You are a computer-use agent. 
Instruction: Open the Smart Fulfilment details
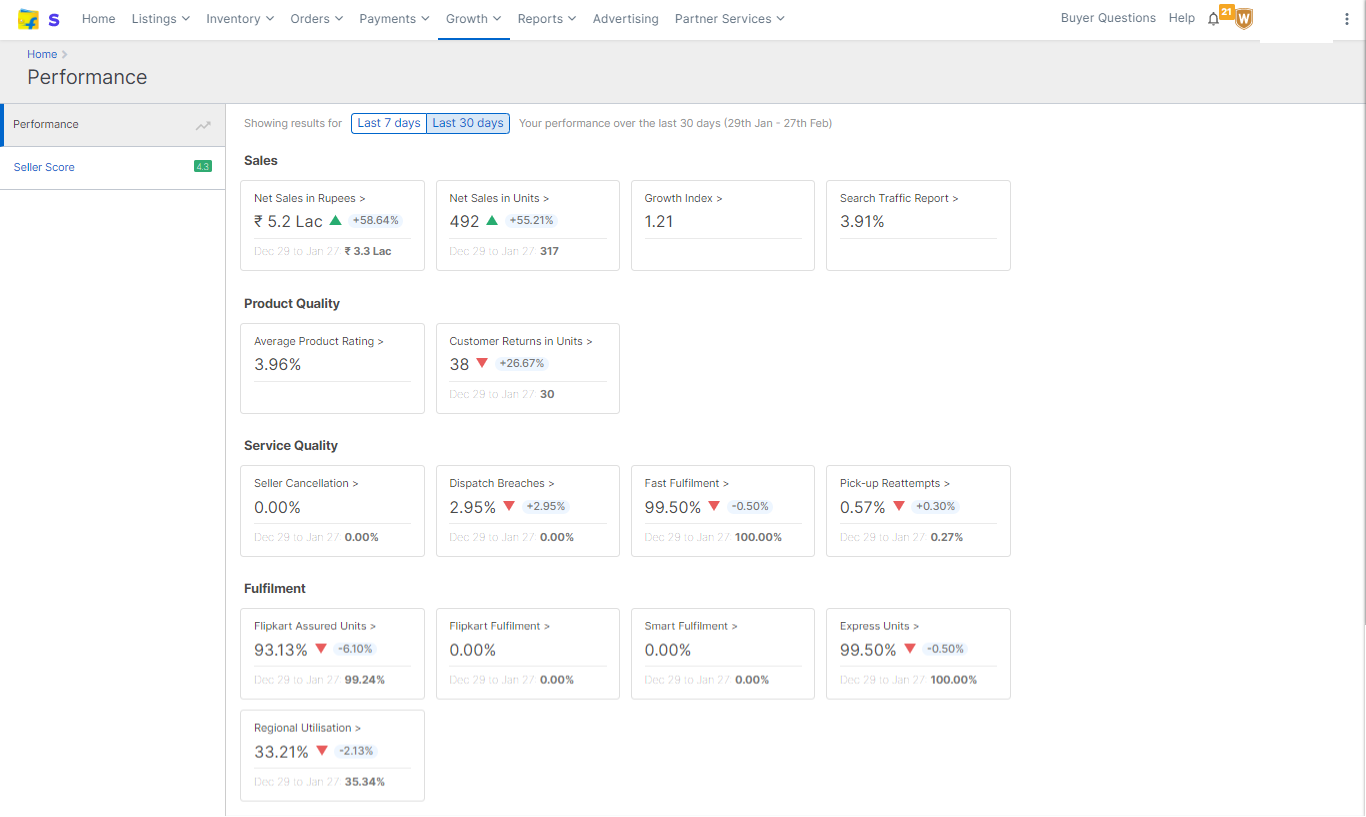pyautogui.click(x=691, y=626)
